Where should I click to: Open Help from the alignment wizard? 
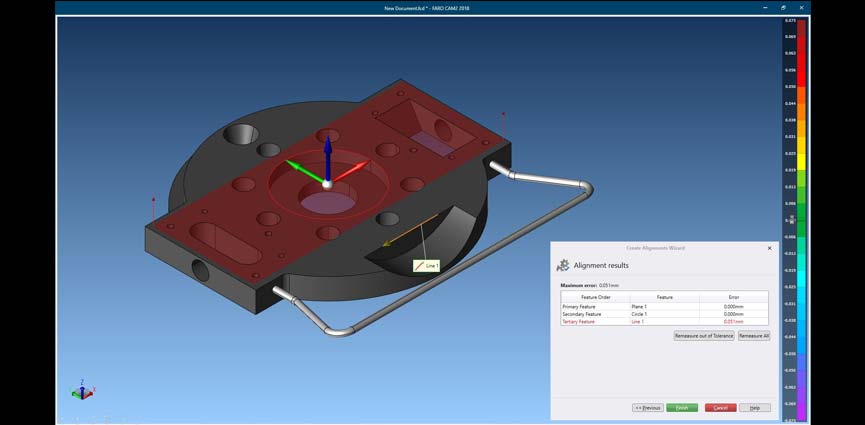coord(755,408)
